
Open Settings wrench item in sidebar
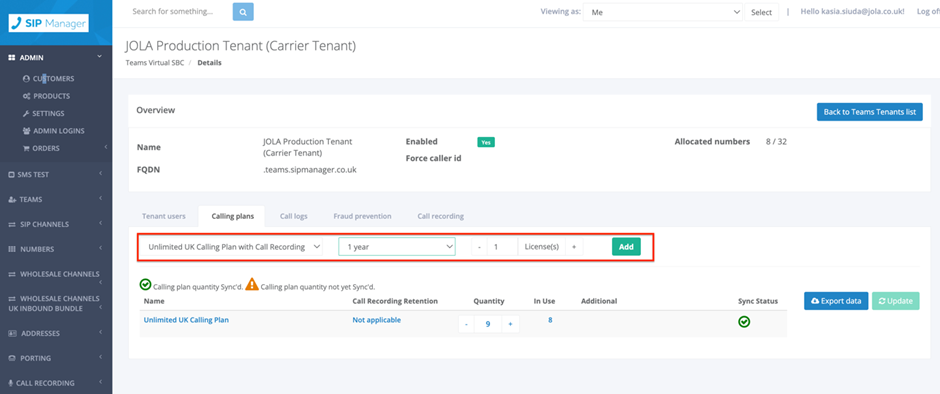tap(43, 113)
